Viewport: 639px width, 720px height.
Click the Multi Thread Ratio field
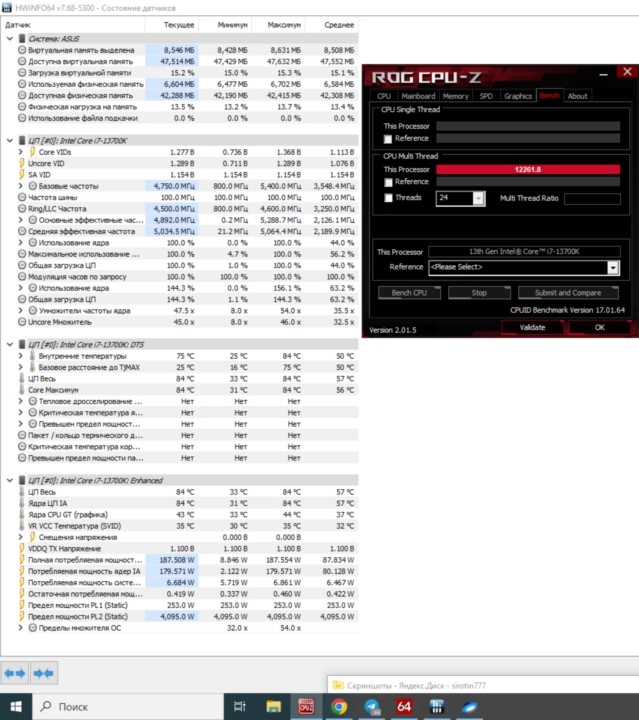[592, 198]
